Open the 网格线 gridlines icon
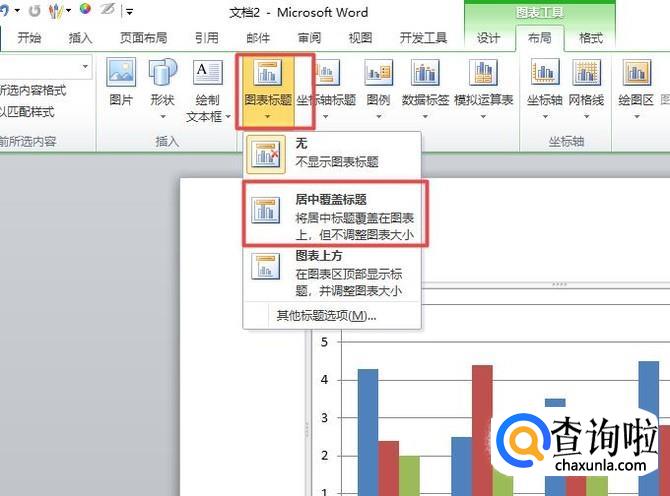The width and height of the screenshot is (670, 496). click(x=586, y=72)
